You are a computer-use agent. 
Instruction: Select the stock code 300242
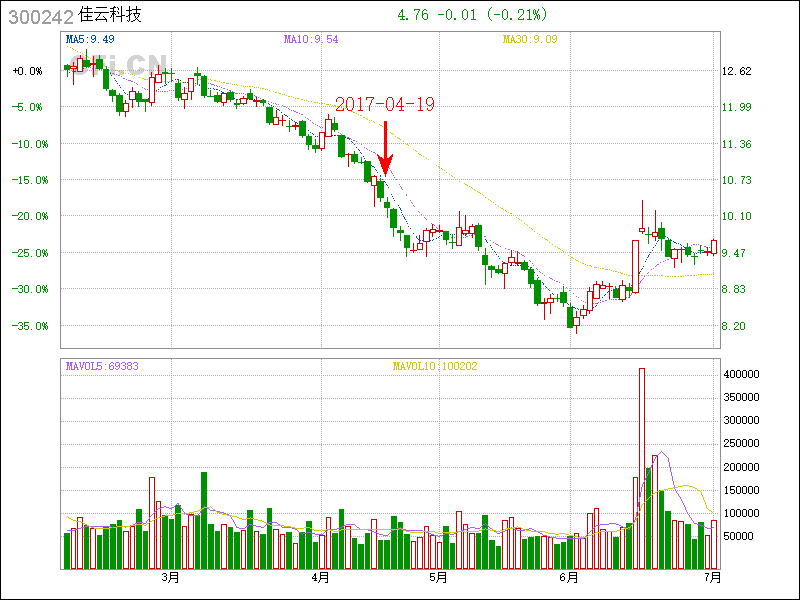point(39,15)
